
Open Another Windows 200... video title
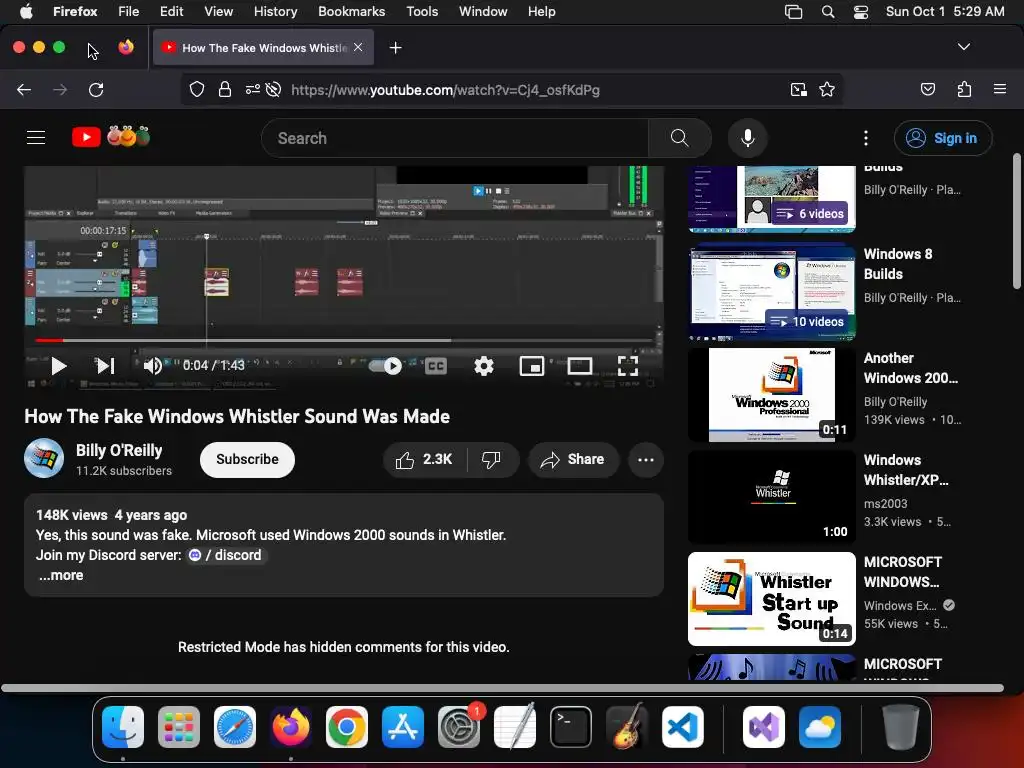click(x=910, y=368)
